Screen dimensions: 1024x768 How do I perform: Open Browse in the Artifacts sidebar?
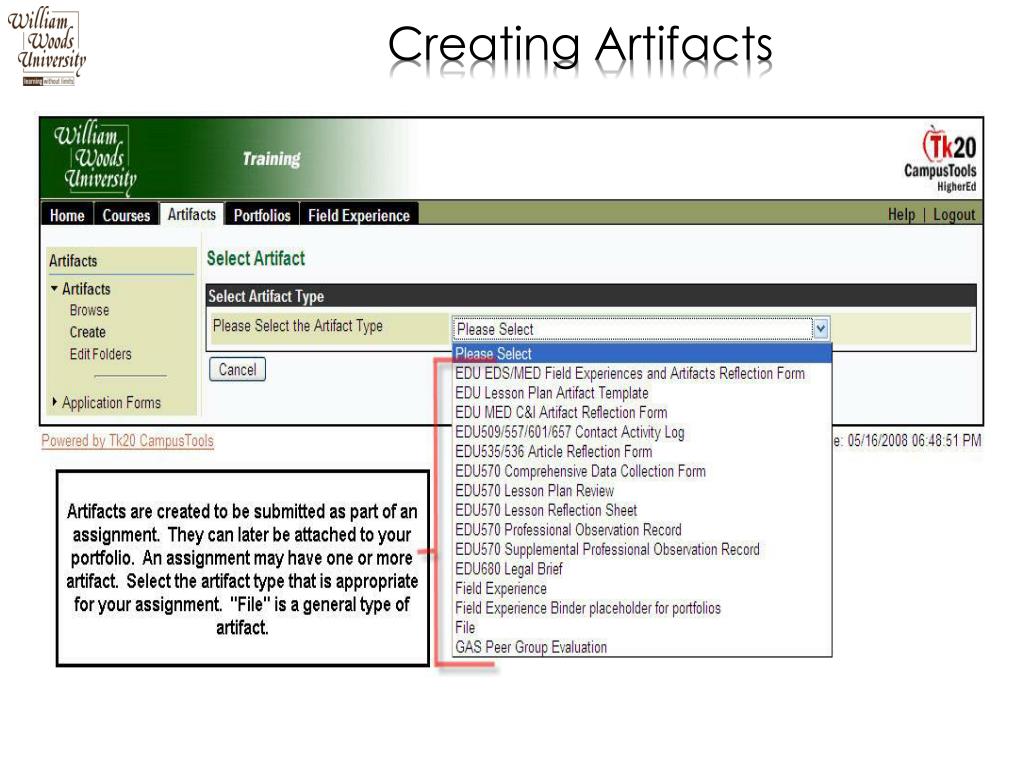point(89,310)
